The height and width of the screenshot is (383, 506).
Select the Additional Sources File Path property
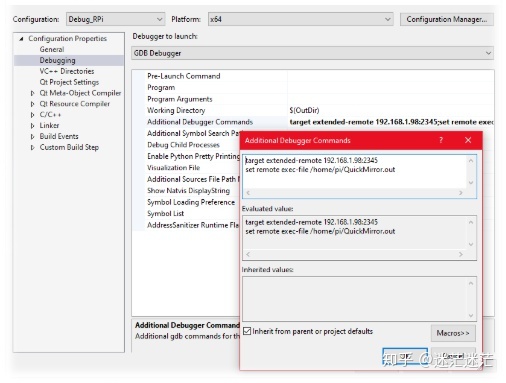(x=193, y=179)
